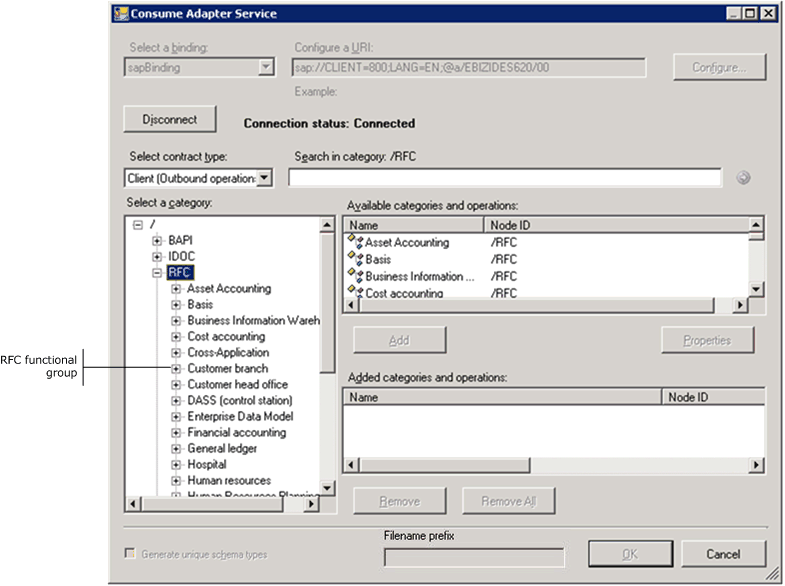The height and width of the screenshot is (586, 785).
Task: Click the Cost accounting row icon in available list
Action: 355,292
